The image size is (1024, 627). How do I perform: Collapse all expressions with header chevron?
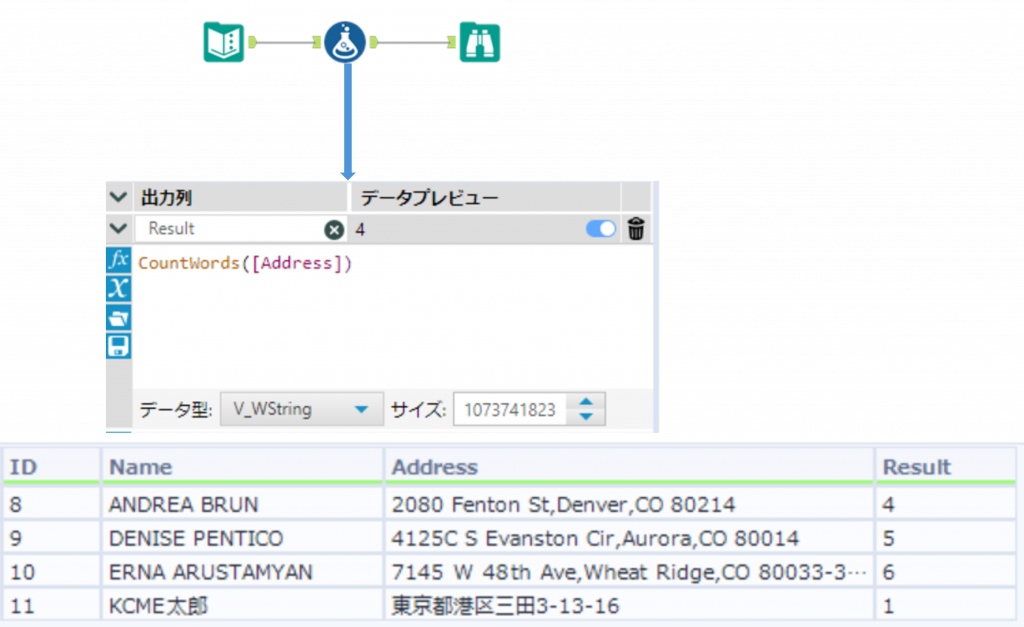coord(119,197)
